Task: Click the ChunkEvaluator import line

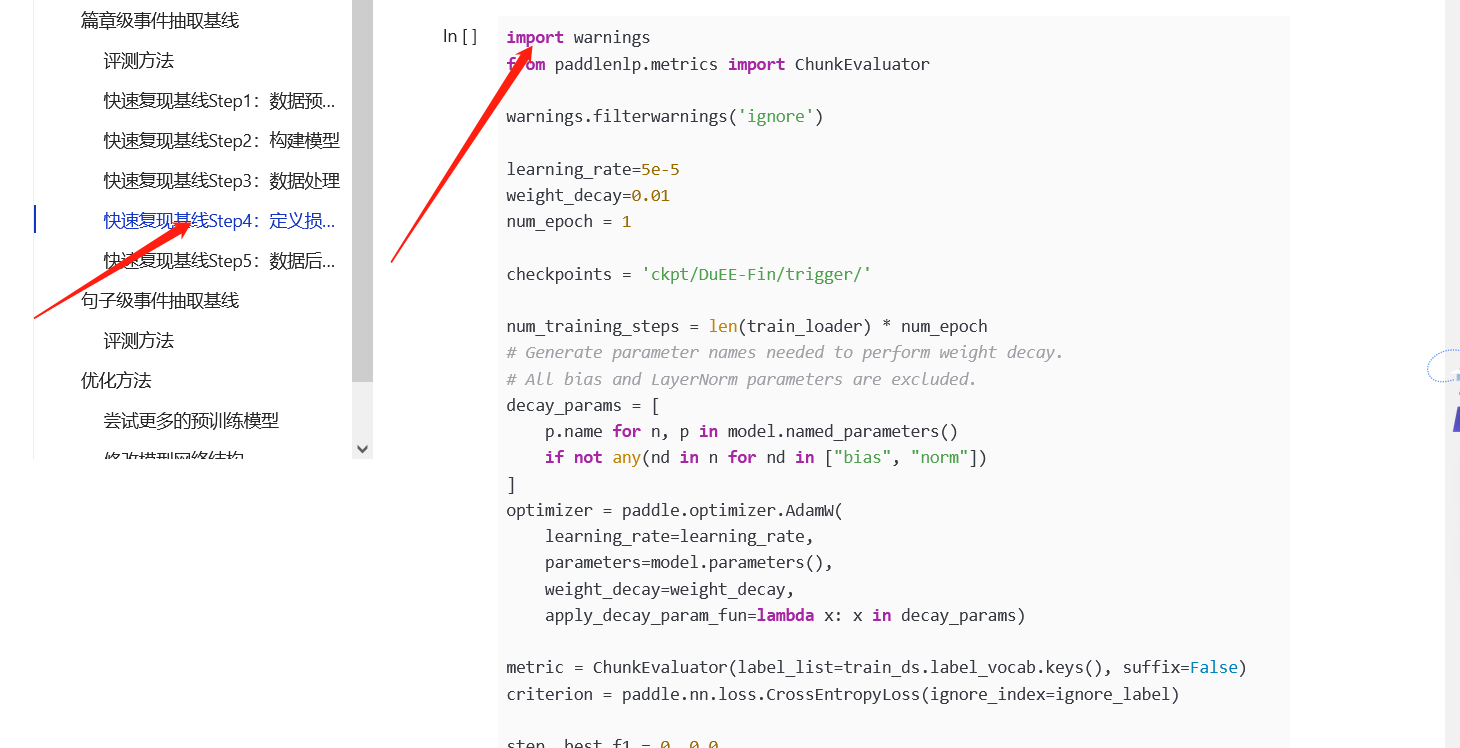Action: [x=717, y=63]
